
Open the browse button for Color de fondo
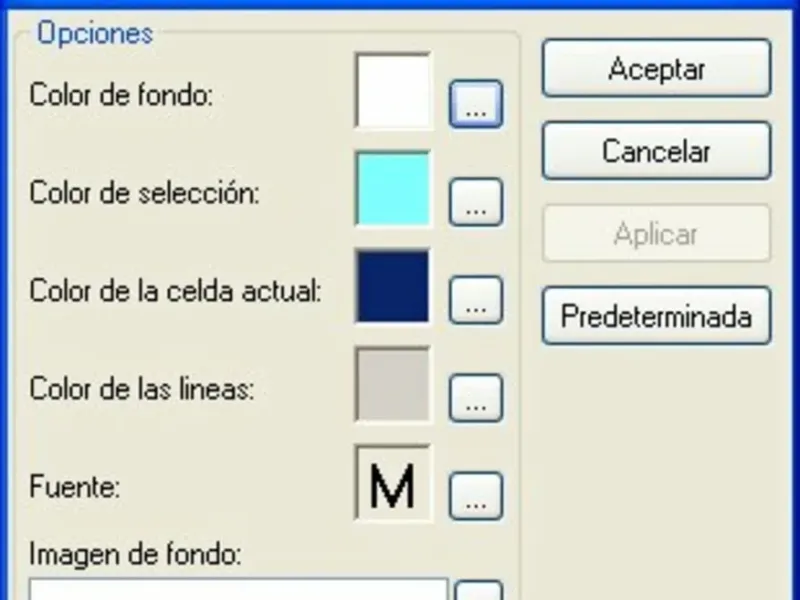point(475,104)
